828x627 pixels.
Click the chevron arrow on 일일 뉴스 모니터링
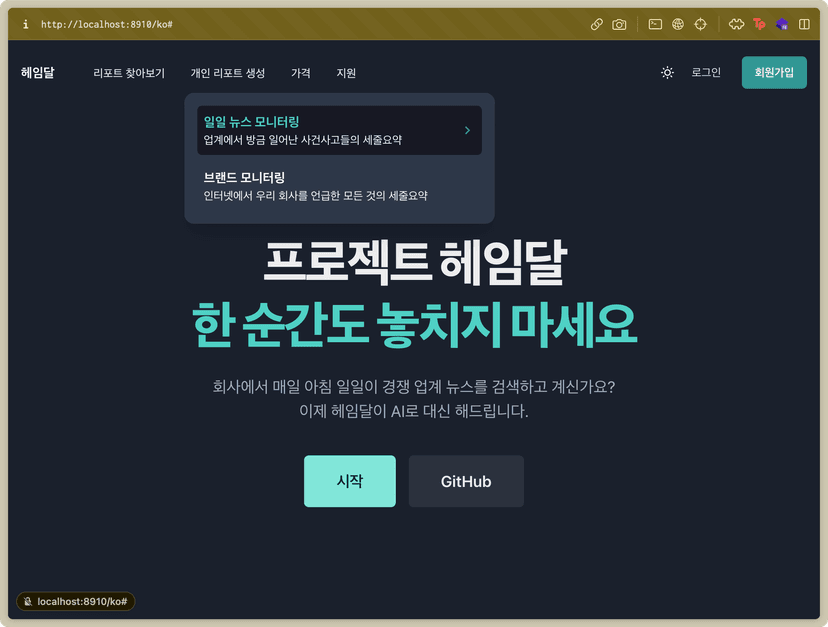click(467, 130)
